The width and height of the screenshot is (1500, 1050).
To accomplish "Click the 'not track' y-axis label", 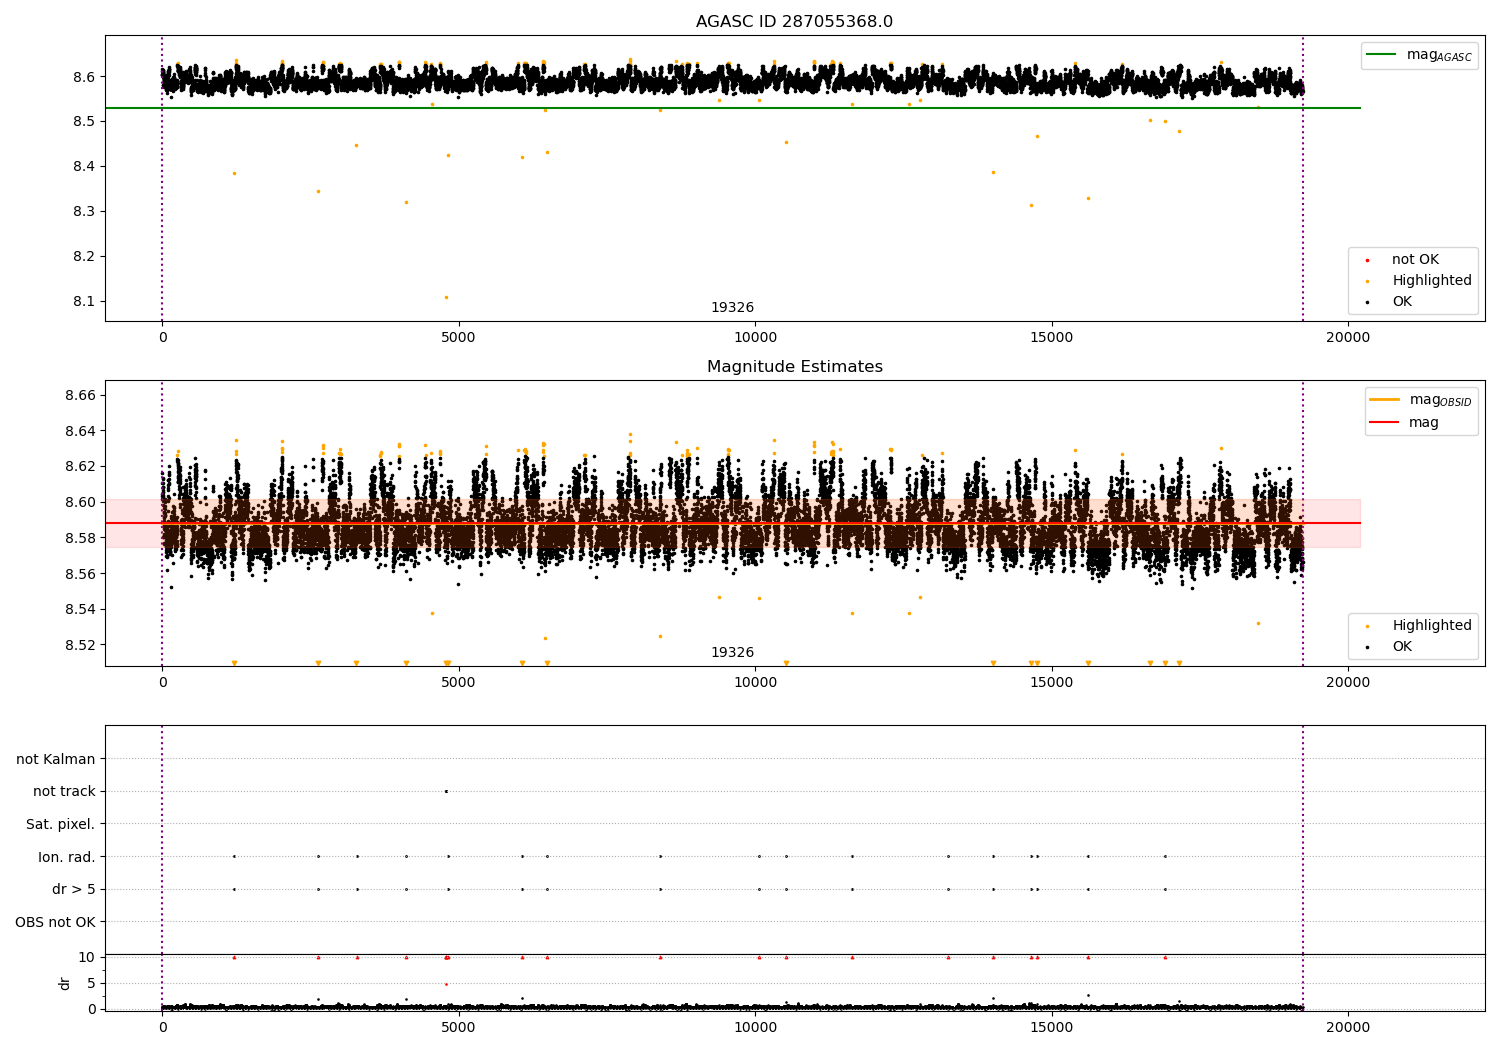I will (64, 791).
